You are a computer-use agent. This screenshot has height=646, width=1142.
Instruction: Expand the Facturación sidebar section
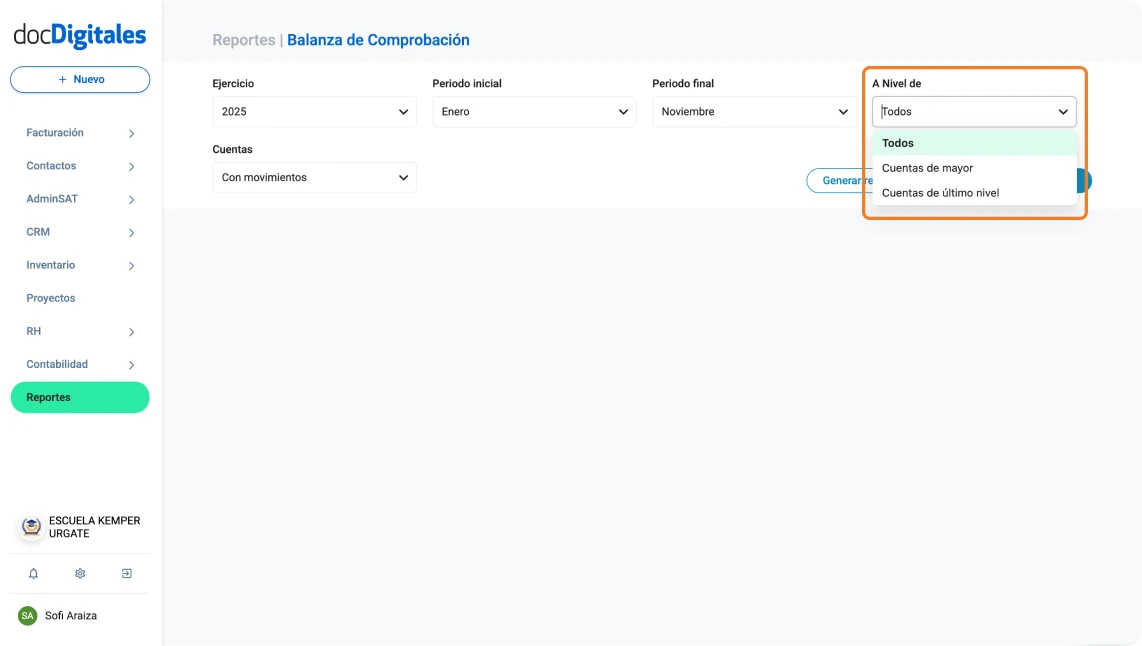(80, 132)
